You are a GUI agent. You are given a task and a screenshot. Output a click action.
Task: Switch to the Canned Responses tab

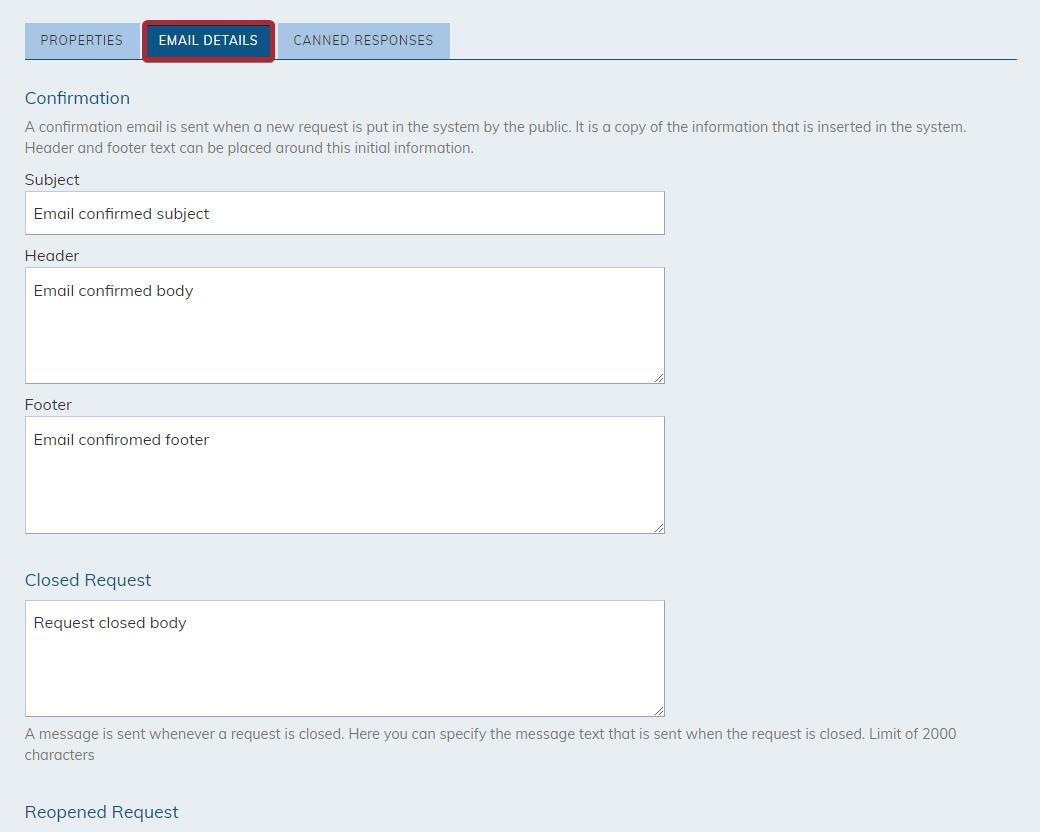point(363,40)
